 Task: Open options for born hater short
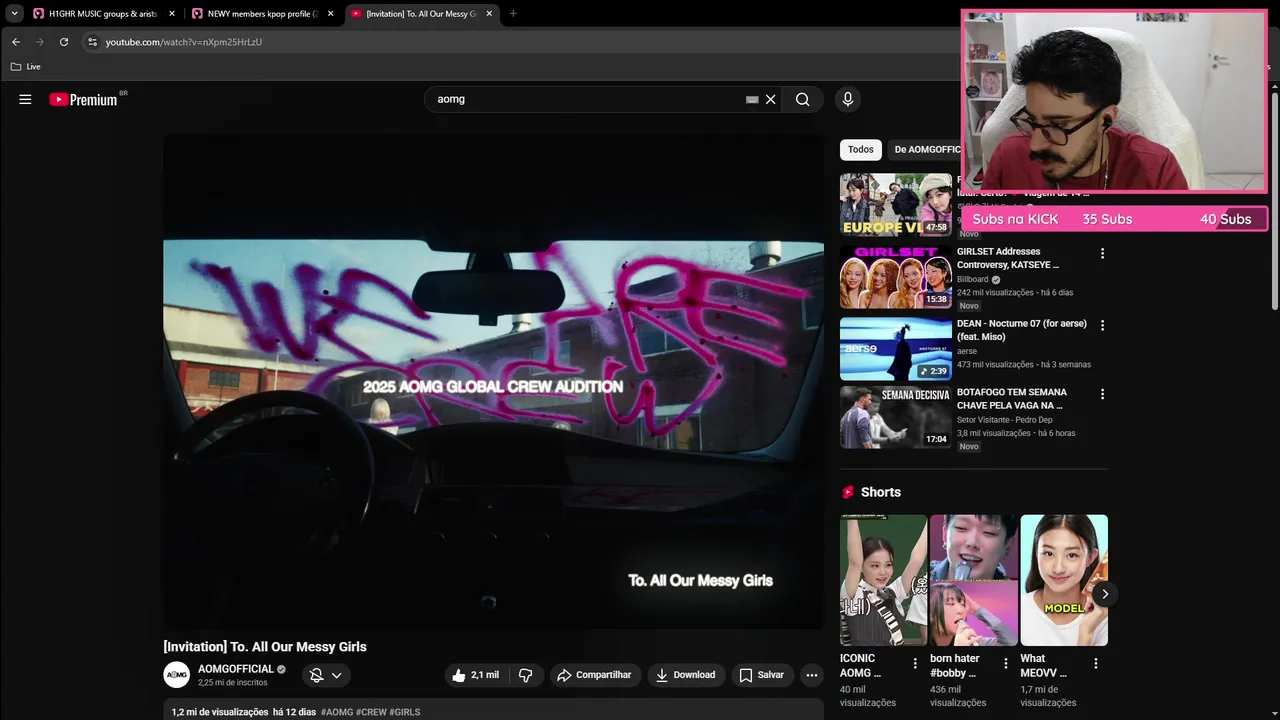(x=1005, y=663)
